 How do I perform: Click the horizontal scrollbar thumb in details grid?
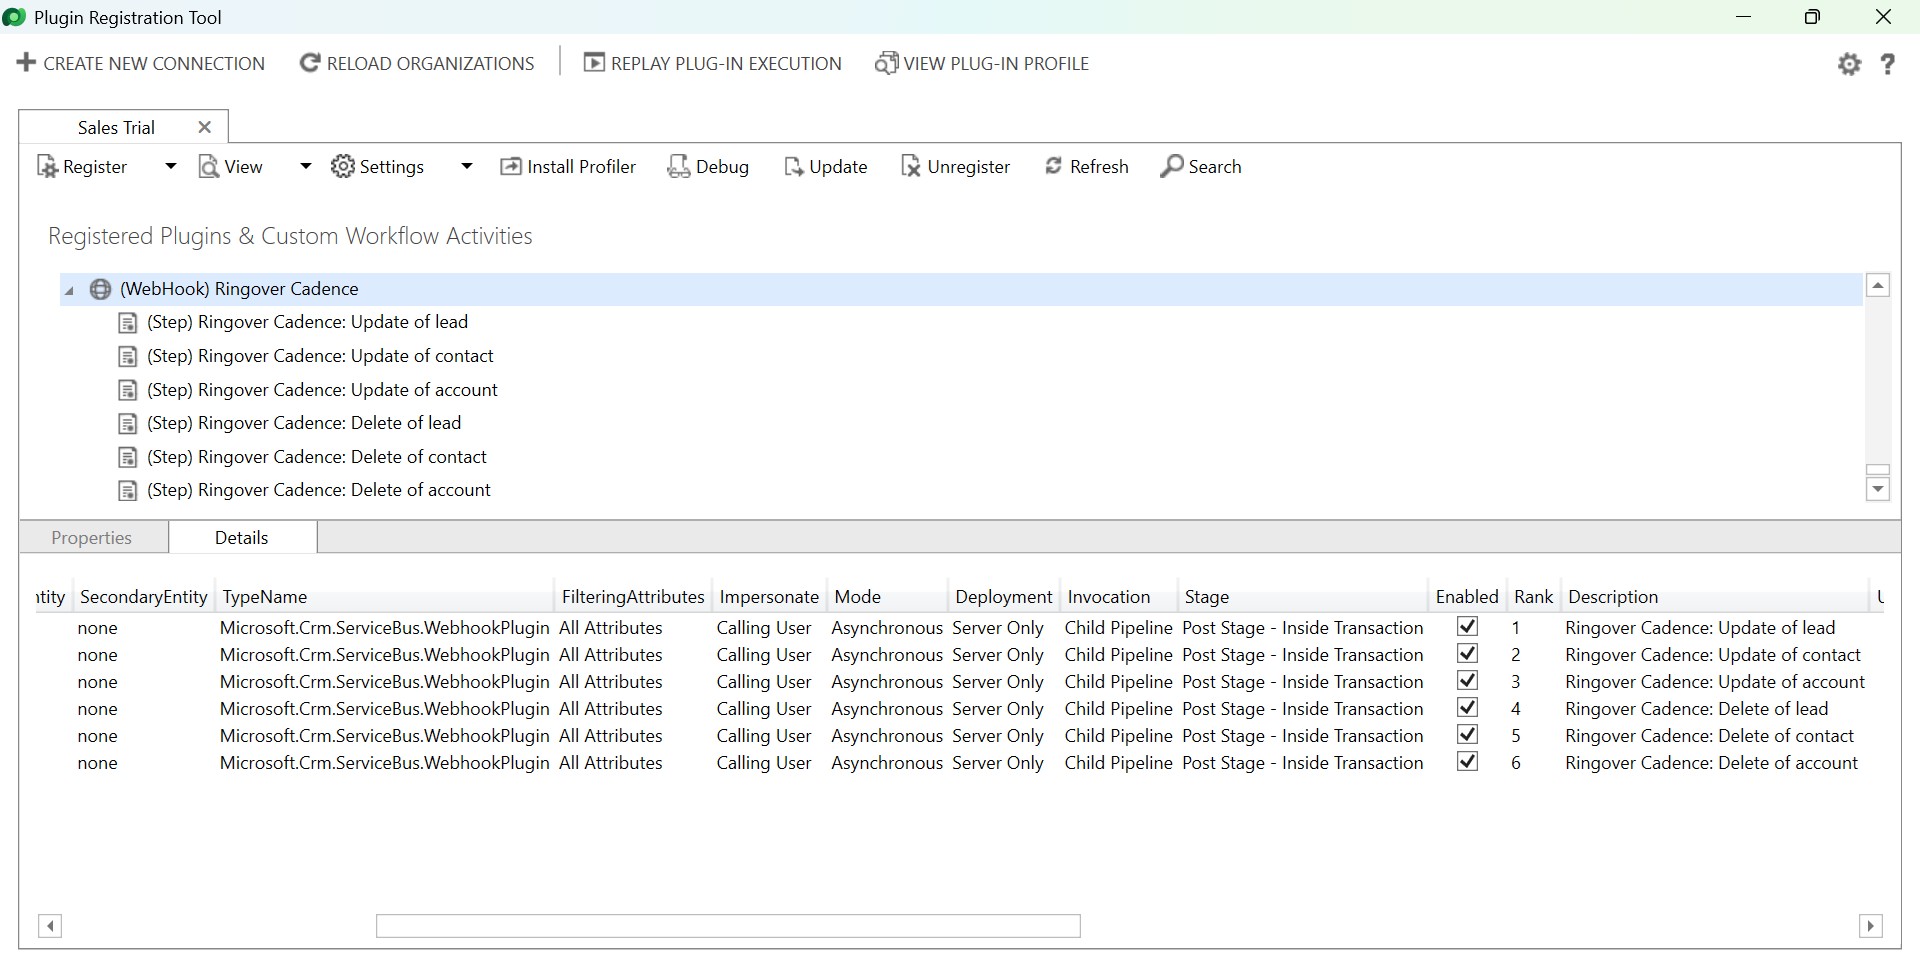(728, 926)
